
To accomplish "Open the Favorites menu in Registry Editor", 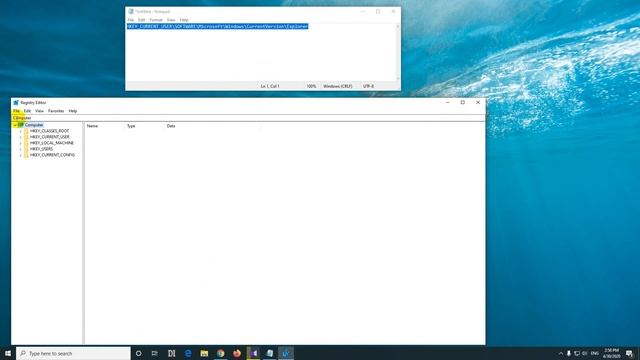I will [56, 111].
